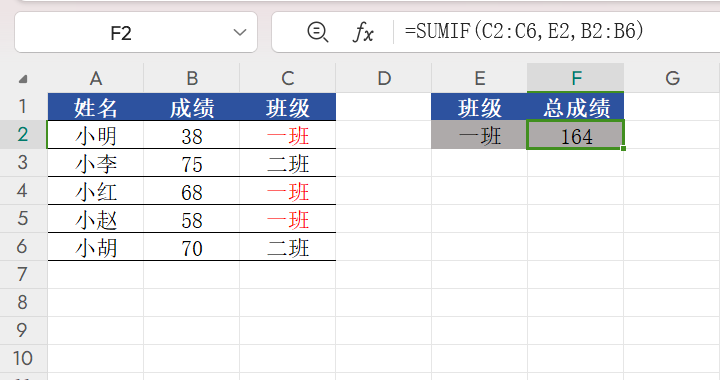
Task: Select the cell containing 小李
Action: pyautogui.click(x=96, y=163)
